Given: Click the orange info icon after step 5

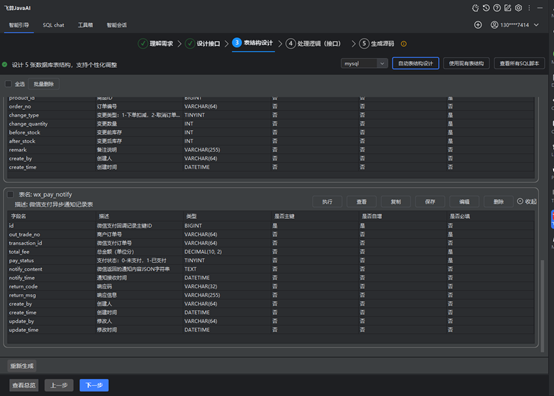Looking at the screenshot, I should [x=403, y=44].
